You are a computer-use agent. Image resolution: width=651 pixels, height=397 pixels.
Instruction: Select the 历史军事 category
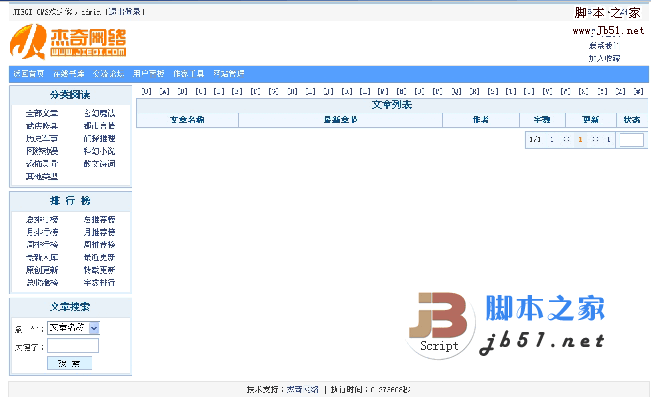tap(42, 138)
